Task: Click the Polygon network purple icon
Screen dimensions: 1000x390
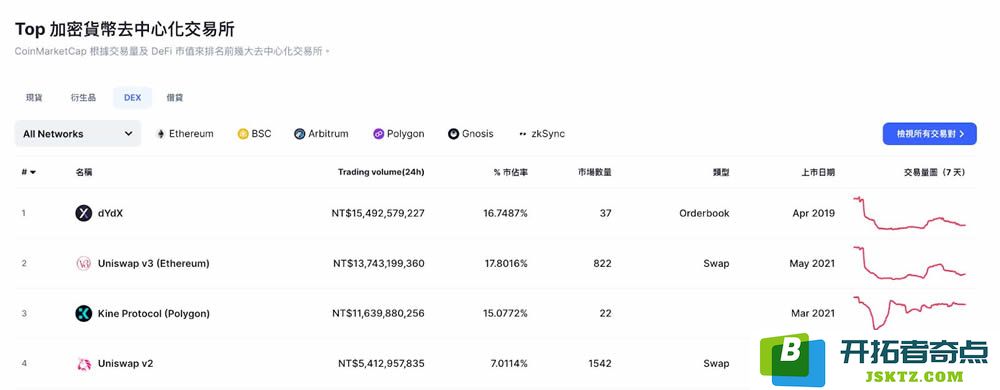Action: pyautogui.click(x=379, y=134)
